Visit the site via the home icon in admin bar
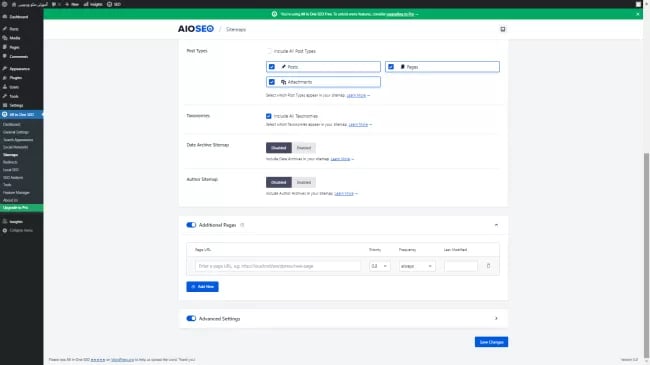 pyautogui.click(x=14, y=4)
